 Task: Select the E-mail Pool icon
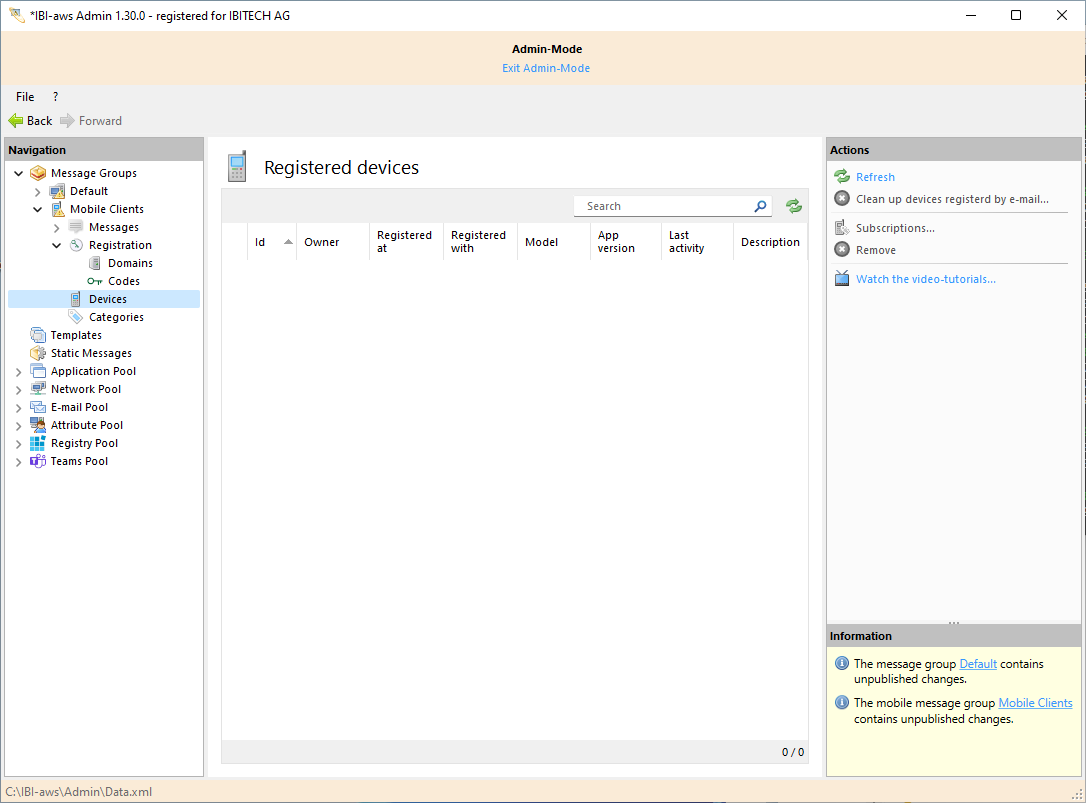tap(38, 406)
